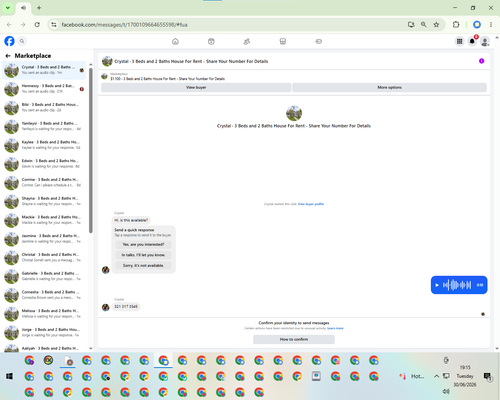Bookmark this page with star icon
500x400 pixels.
click(436, 25)
